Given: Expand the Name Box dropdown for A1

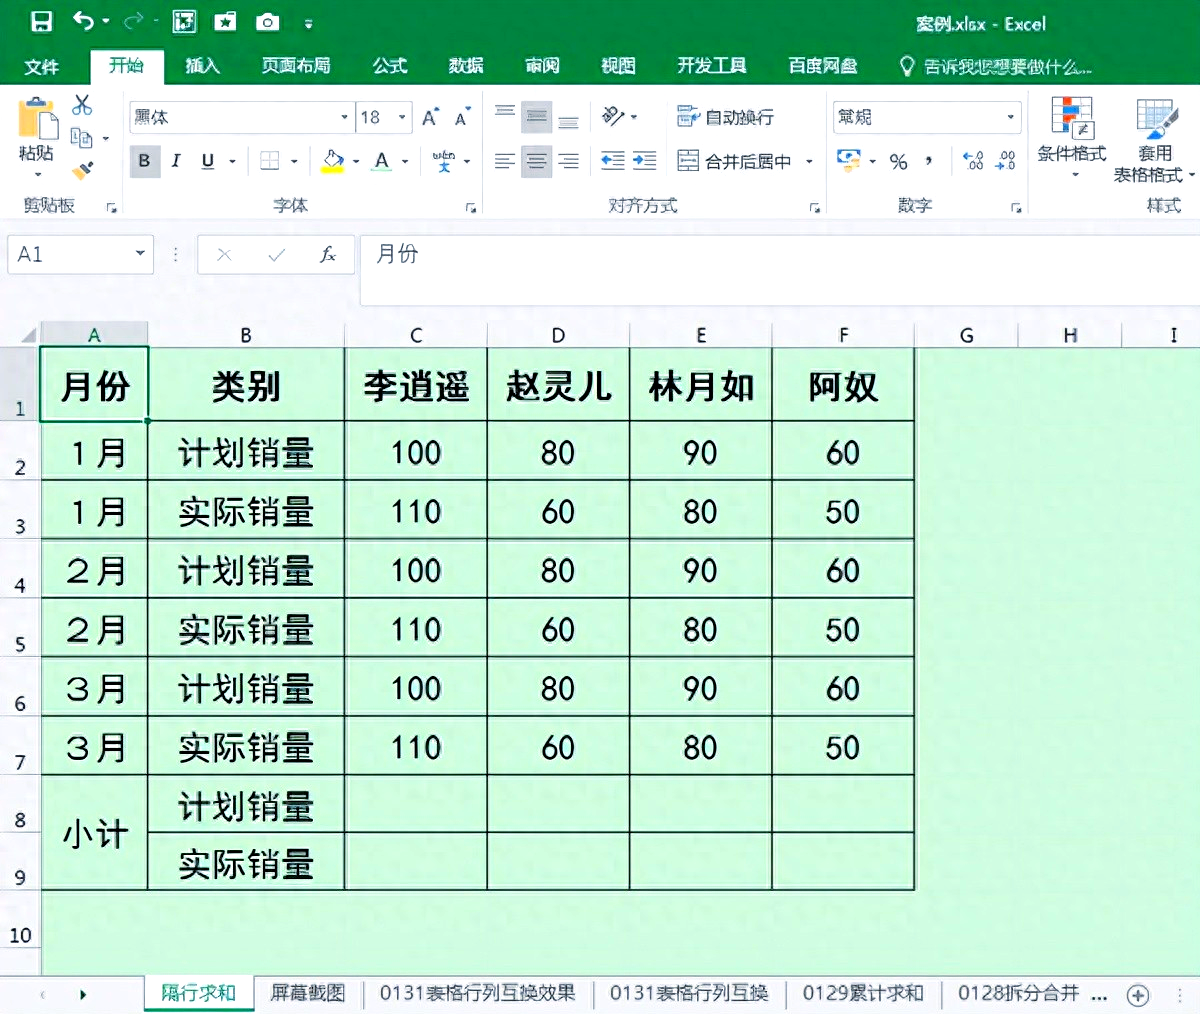Looking at the screenshot, I should (x=140, y=254).
